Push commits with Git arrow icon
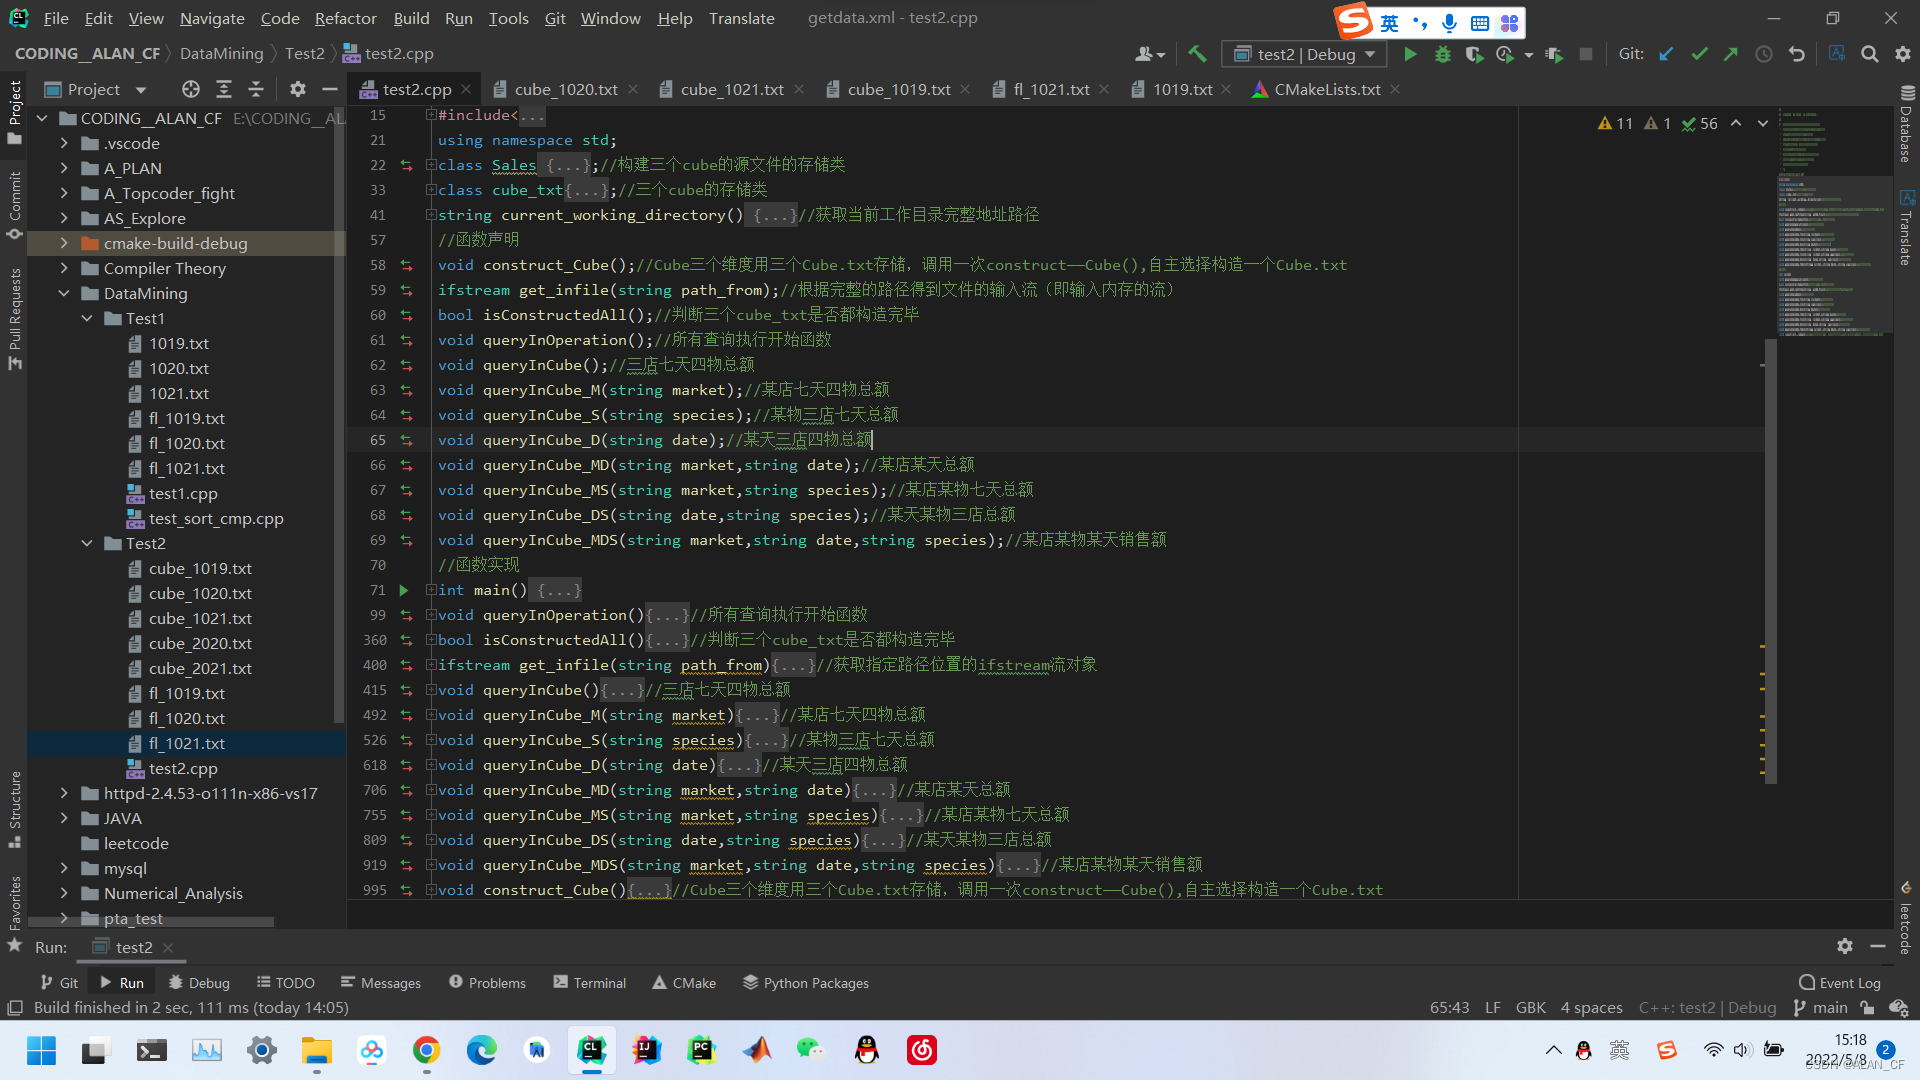 pos(1731,54)
